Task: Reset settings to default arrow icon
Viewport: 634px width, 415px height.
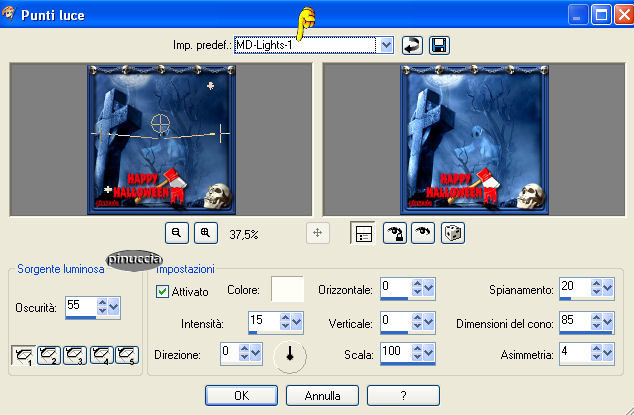Action: 412,45
